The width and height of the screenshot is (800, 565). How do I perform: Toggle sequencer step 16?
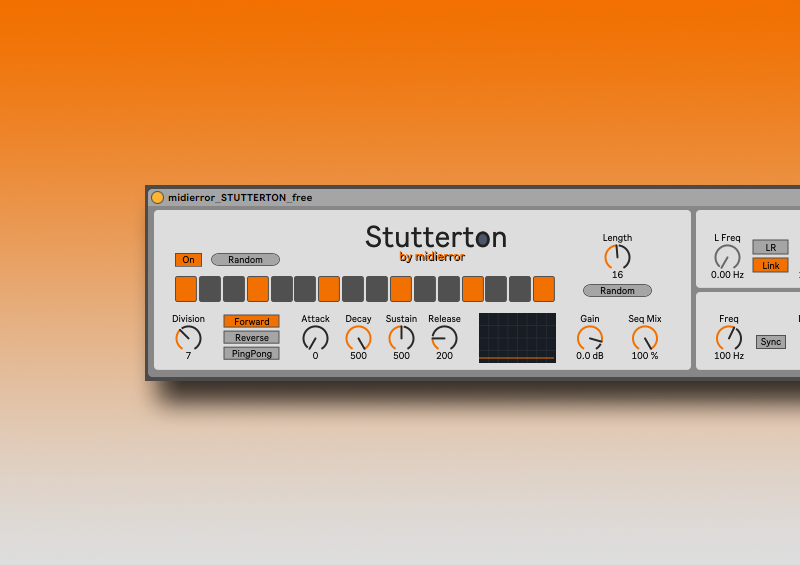(x=544, y=289)
